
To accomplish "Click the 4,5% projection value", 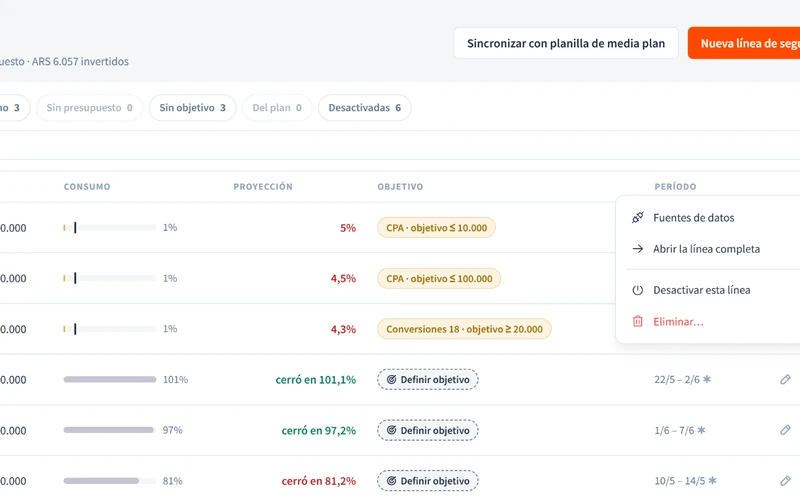I will coord(343,279).
